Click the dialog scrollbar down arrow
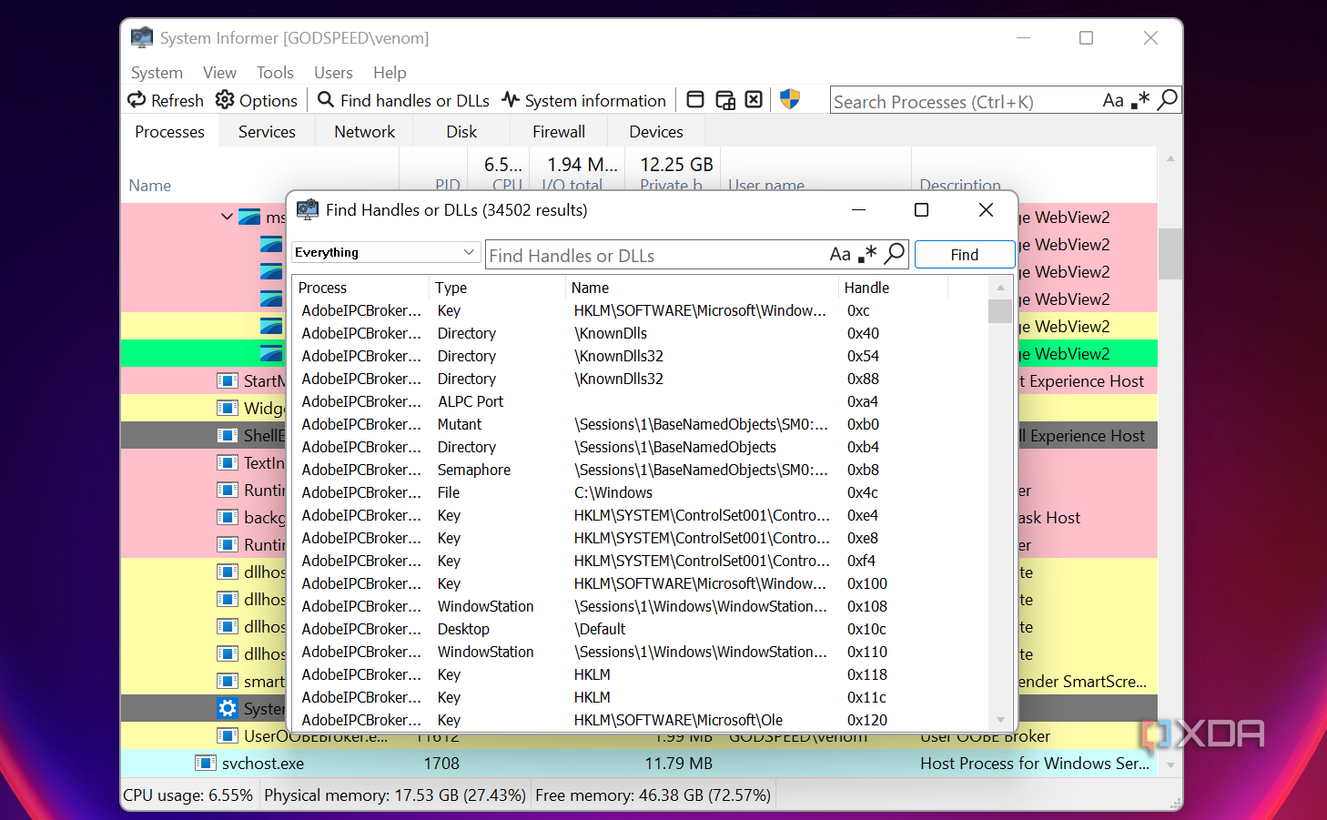Screen dimensions: 1327x820 click(x=1000, y=720)
